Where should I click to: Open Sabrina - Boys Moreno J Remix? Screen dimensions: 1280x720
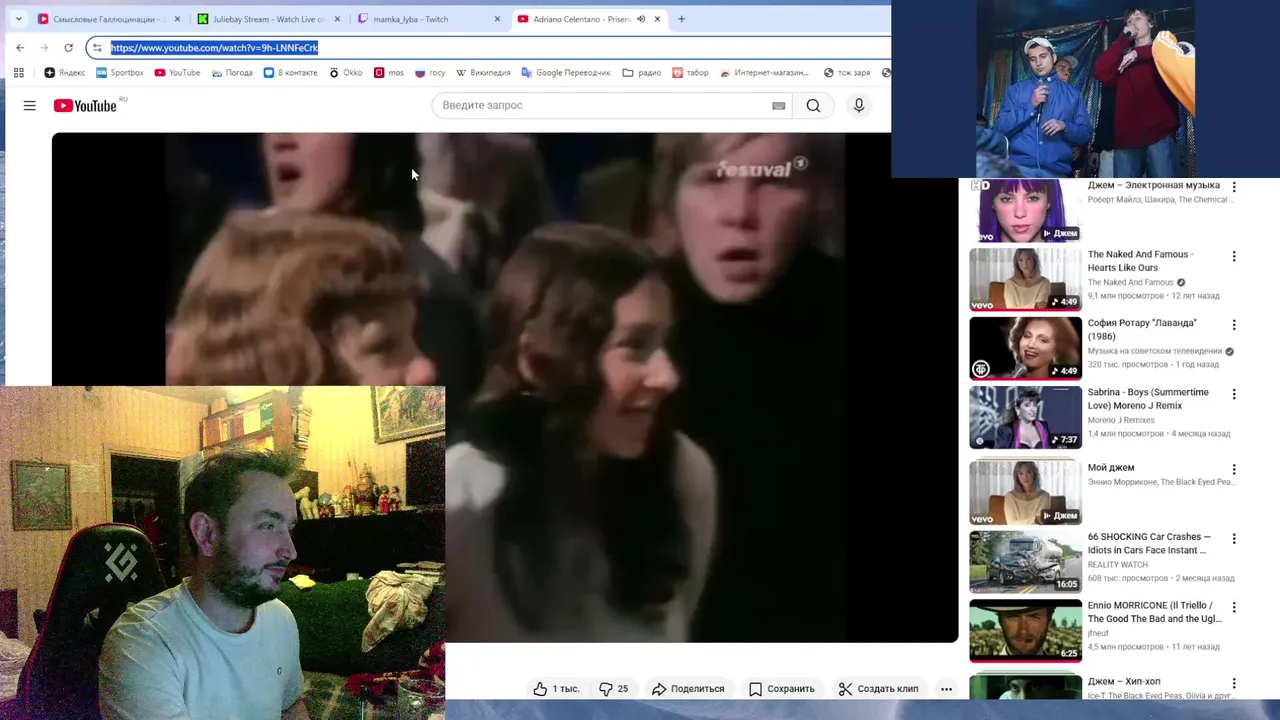(1148, 398)
